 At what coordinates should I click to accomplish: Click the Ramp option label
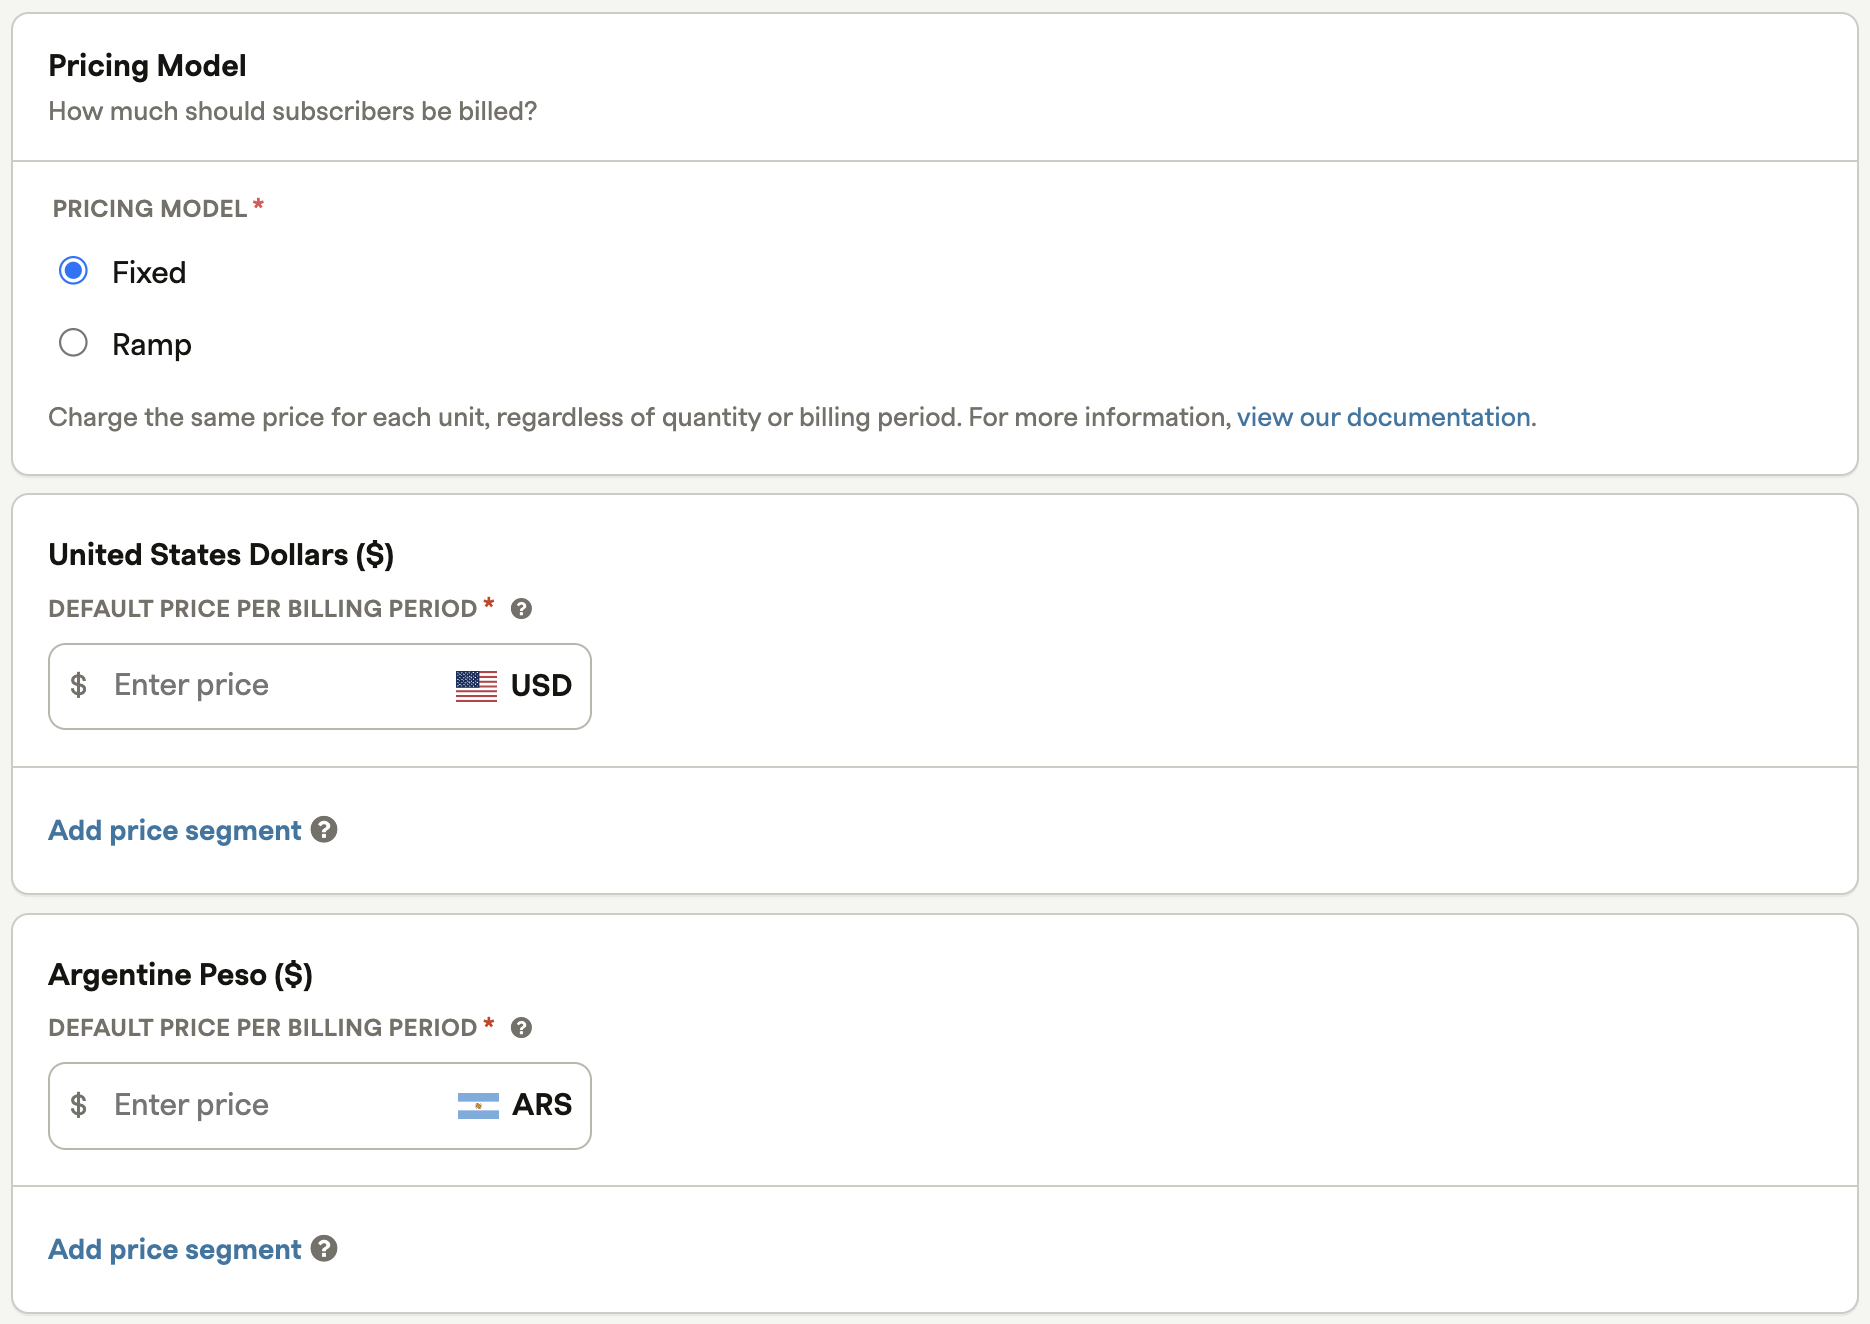click(151, 345)
